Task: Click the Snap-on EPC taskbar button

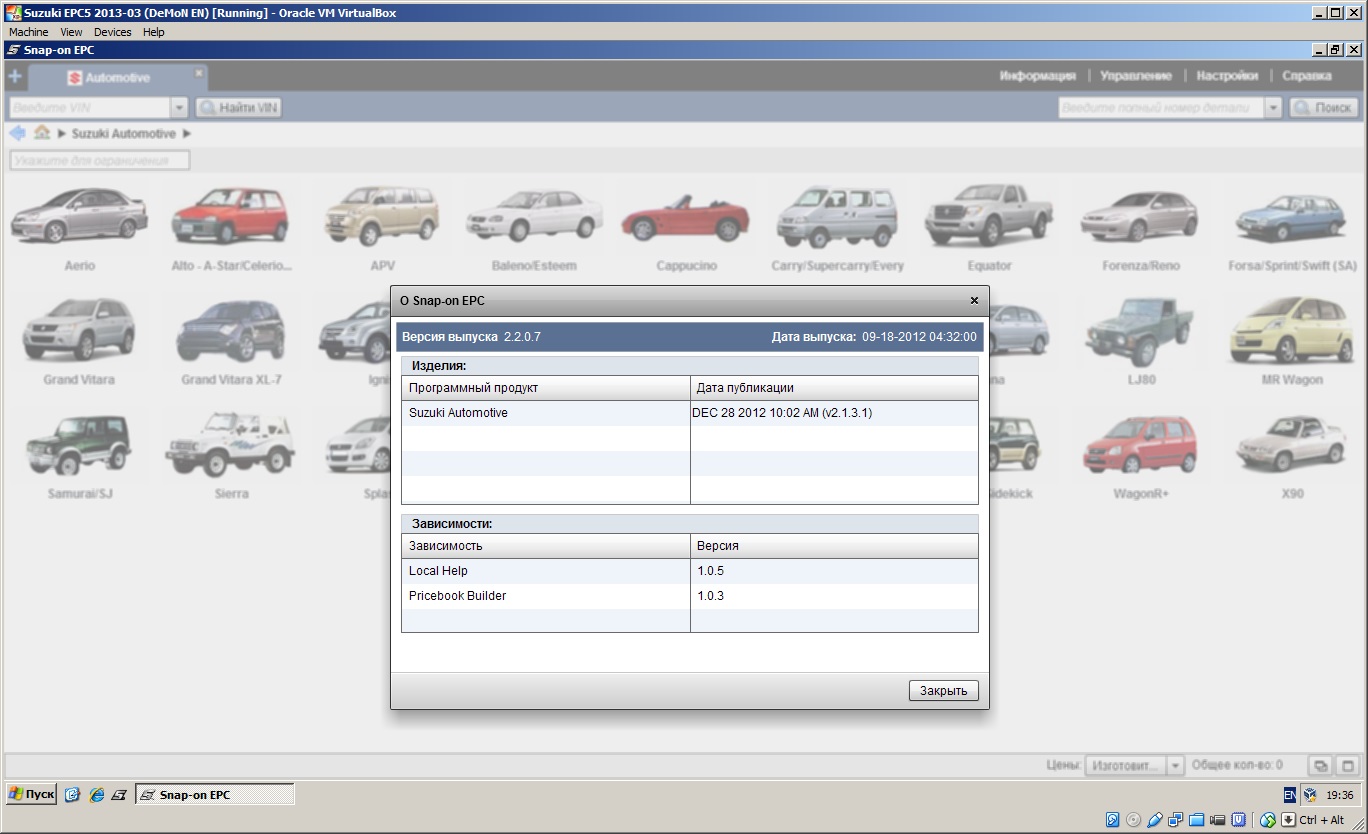Action: [x=215, y=795]
